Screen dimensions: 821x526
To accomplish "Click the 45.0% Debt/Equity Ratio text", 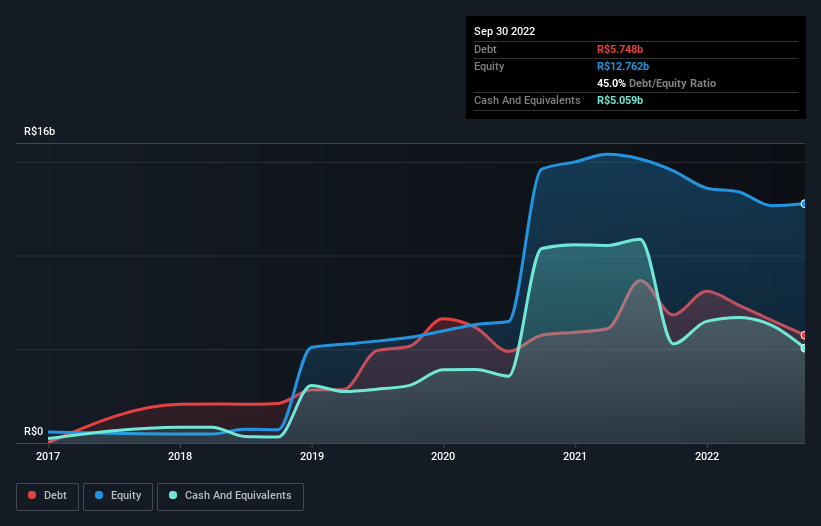I will click(657, 83).
